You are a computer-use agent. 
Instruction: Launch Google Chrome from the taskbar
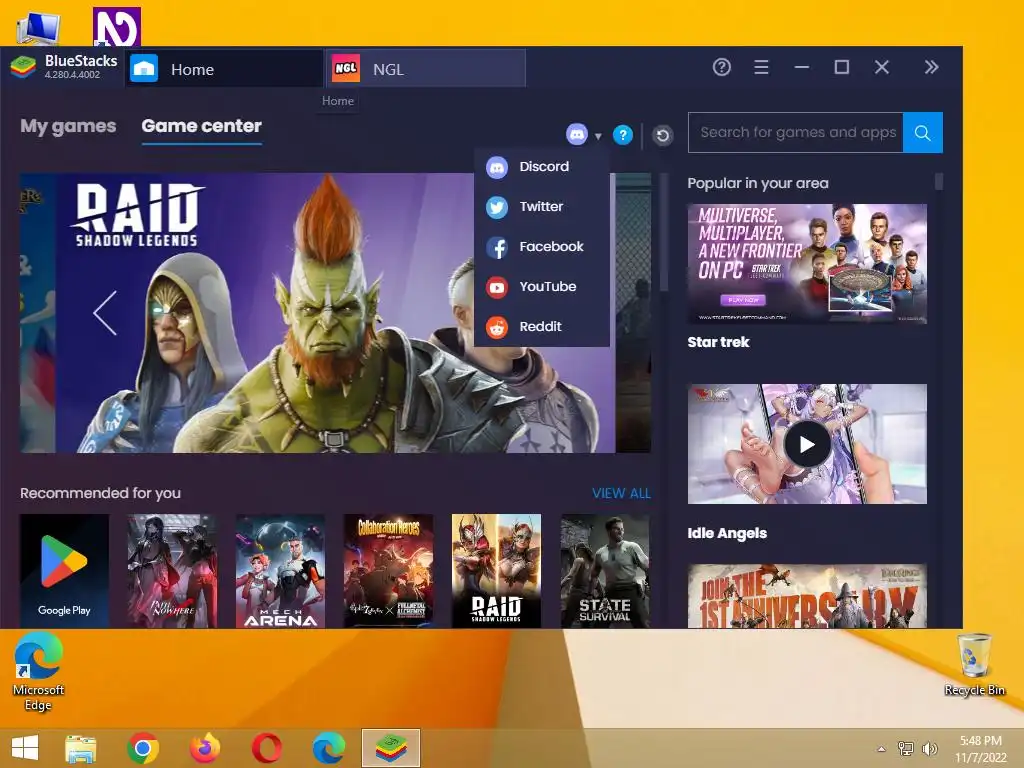143,748
